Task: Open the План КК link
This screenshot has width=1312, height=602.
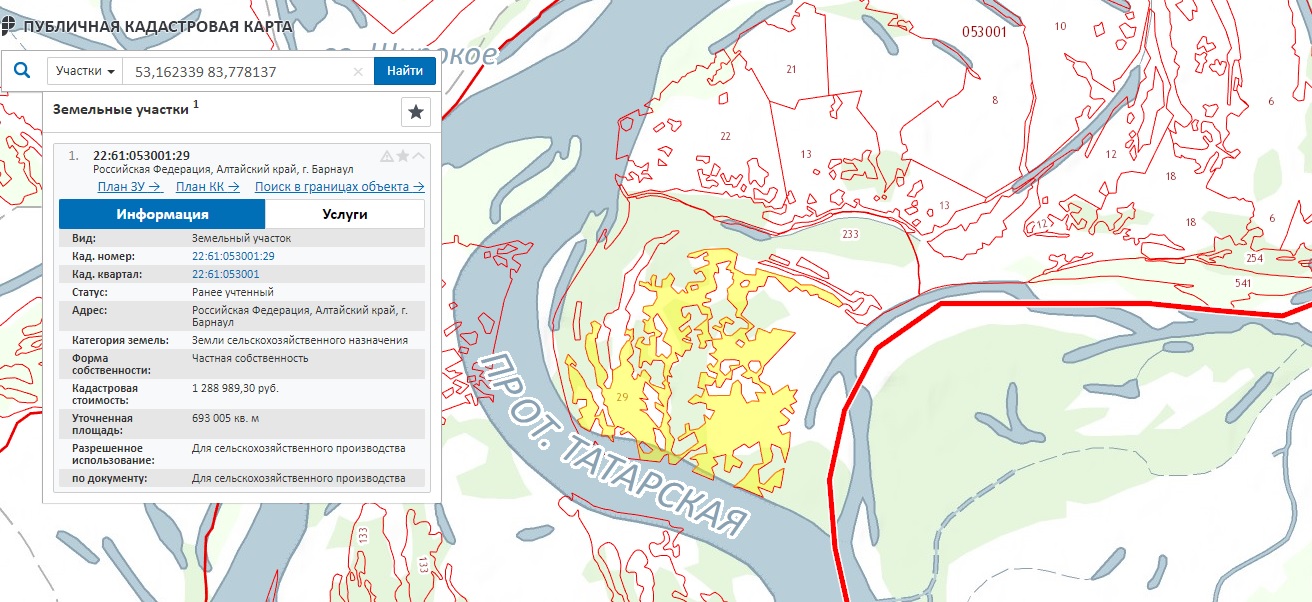Action: tap(207, 187)
